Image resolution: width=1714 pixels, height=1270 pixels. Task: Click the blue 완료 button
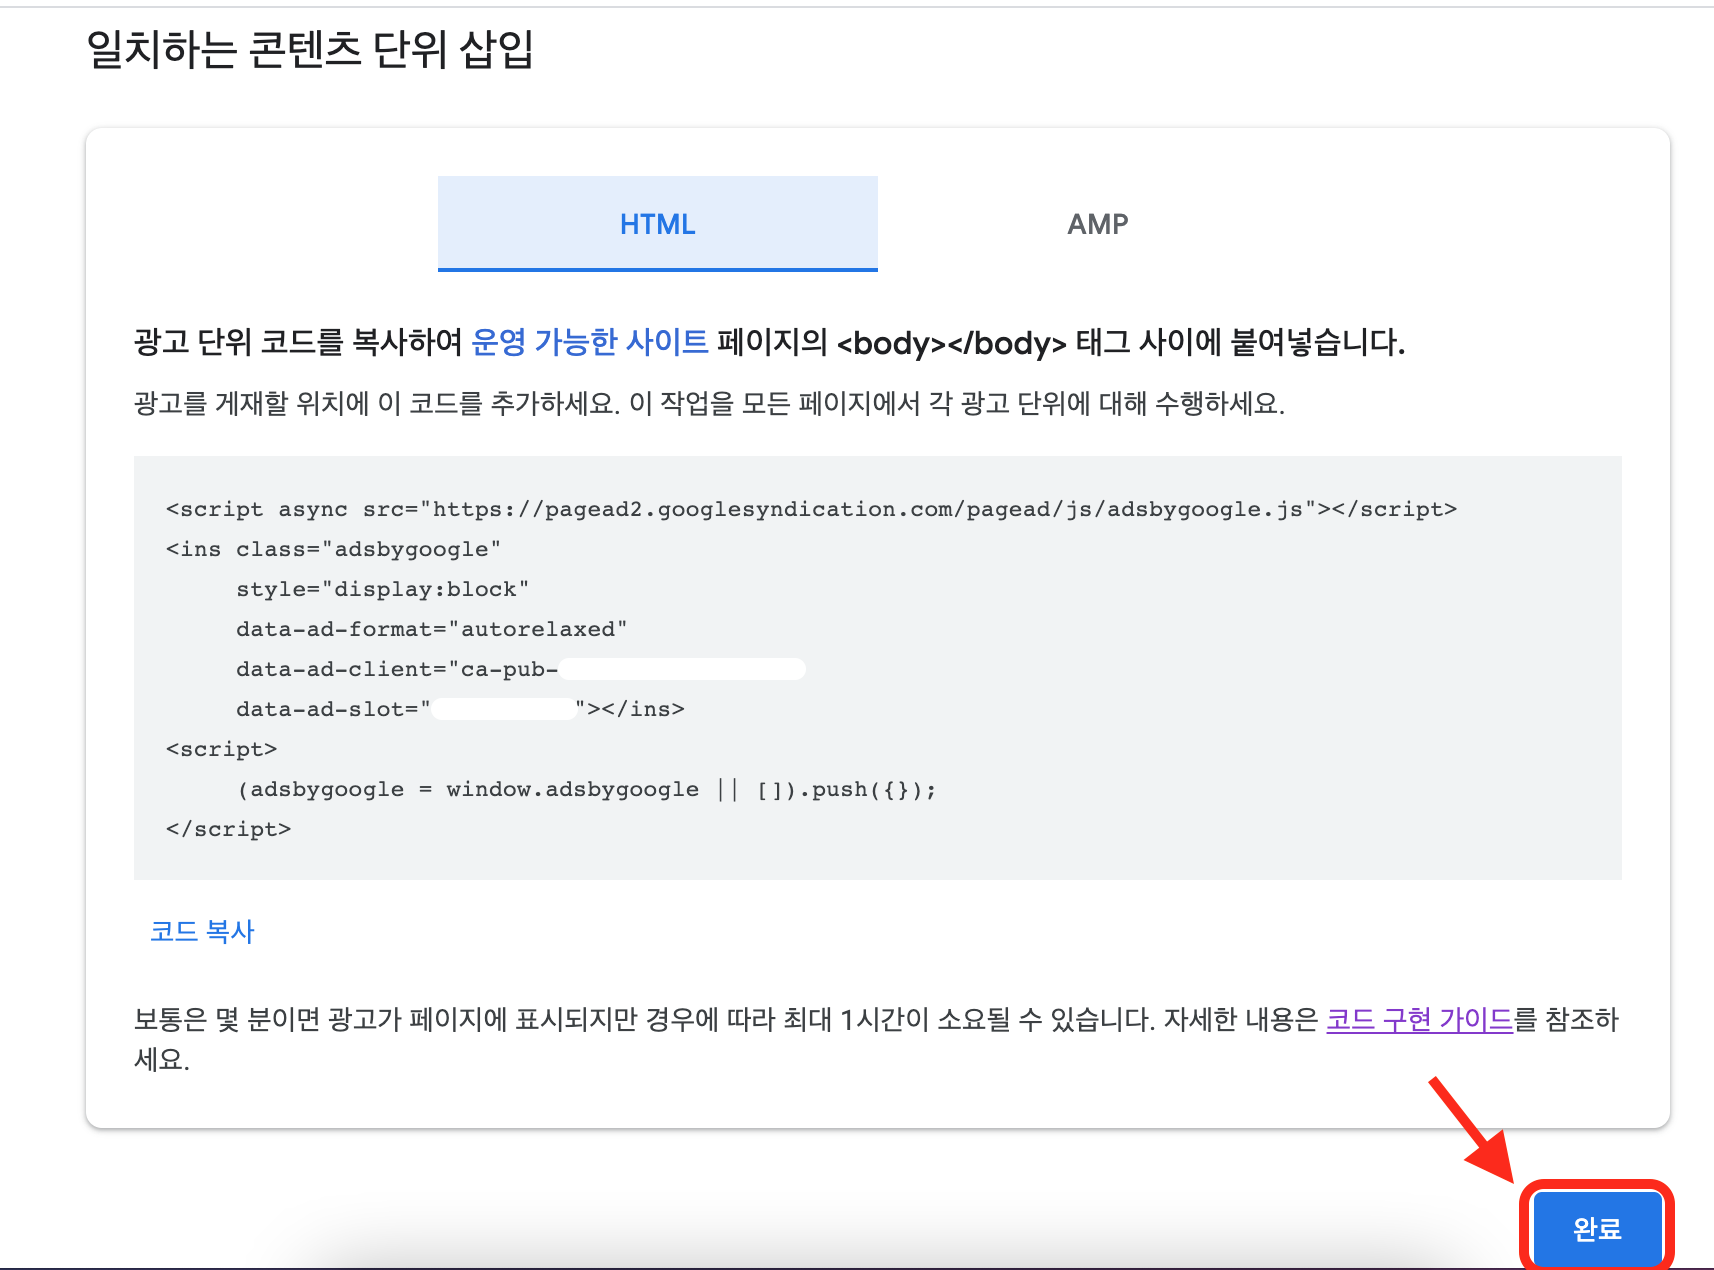(x=1596, y=1228)
